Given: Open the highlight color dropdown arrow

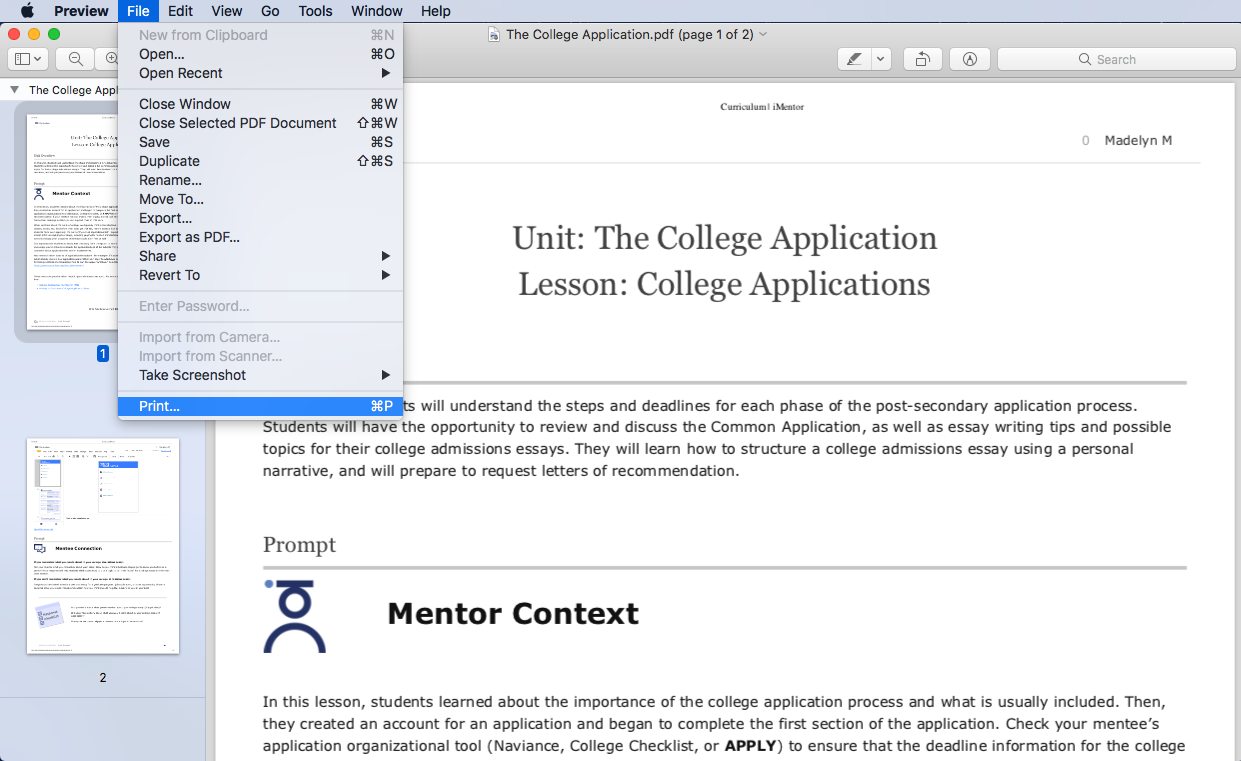Looking at the screenshot, I should click(881, 59).
